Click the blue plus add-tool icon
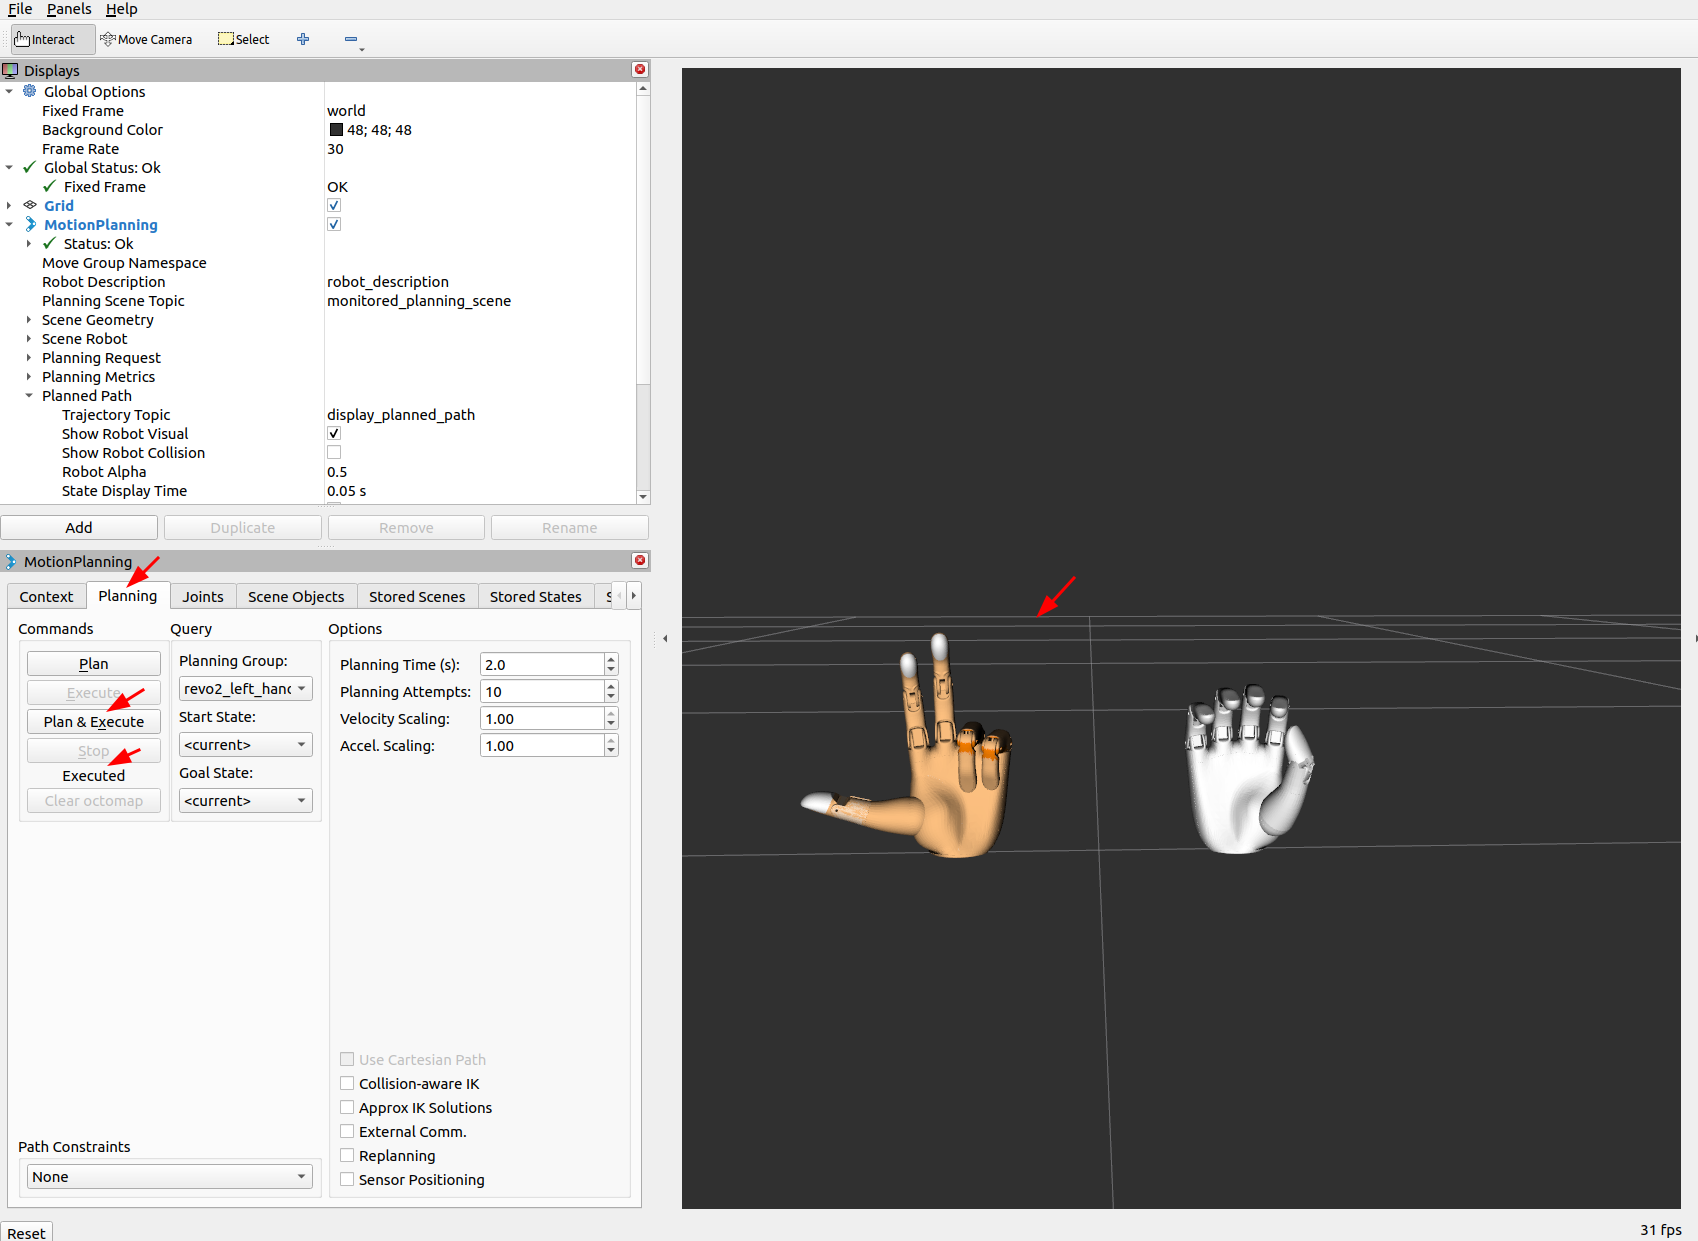Screen dimensions: 1698x1241 pos(303,40)
